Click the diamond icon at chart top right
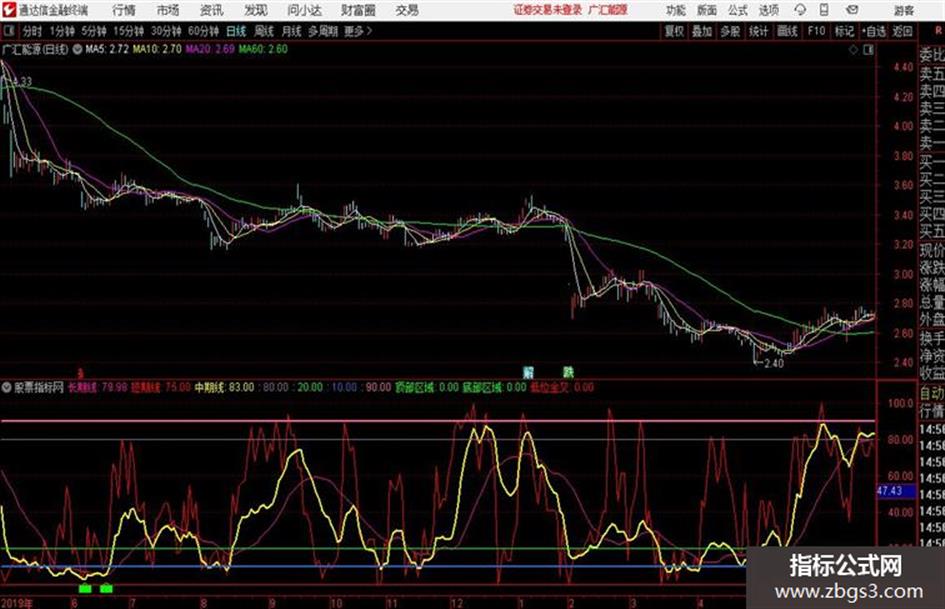The width and height of the screenshot is (945, 609). click(x=853, y=50)
